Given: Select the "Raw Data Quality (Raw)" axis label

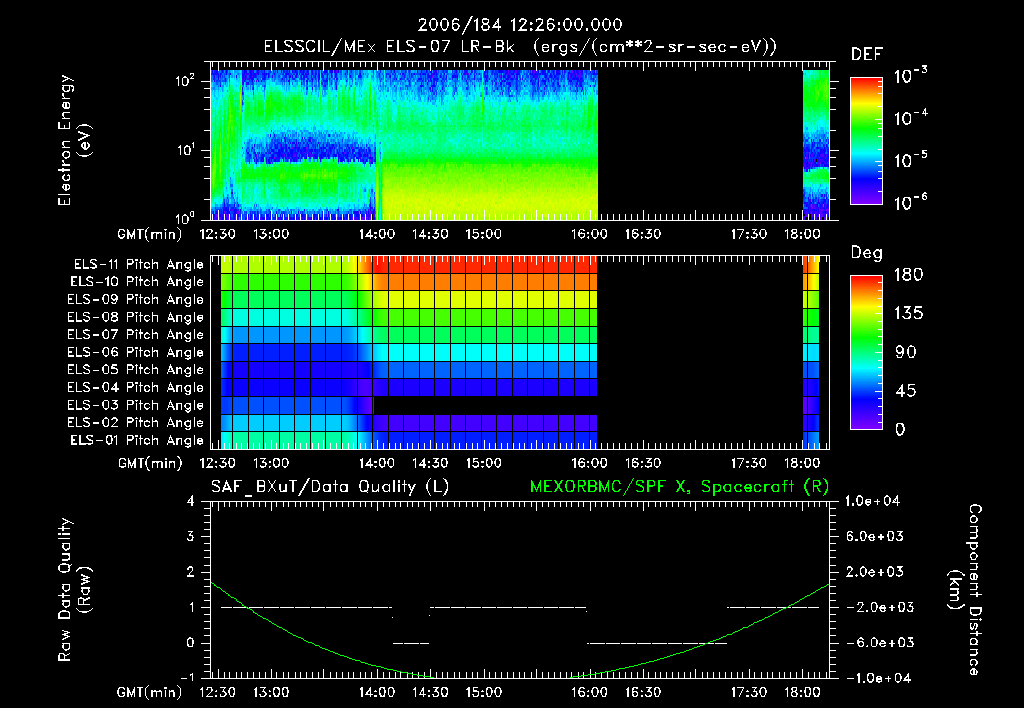Looking at the screenshot, I should (74, 590).
